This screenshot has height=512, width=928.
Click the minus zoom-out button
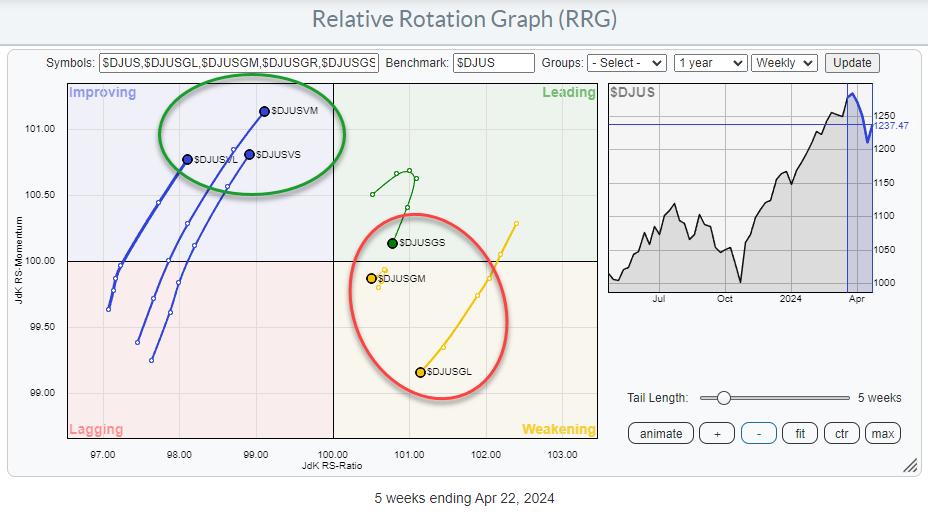[759, 433]
